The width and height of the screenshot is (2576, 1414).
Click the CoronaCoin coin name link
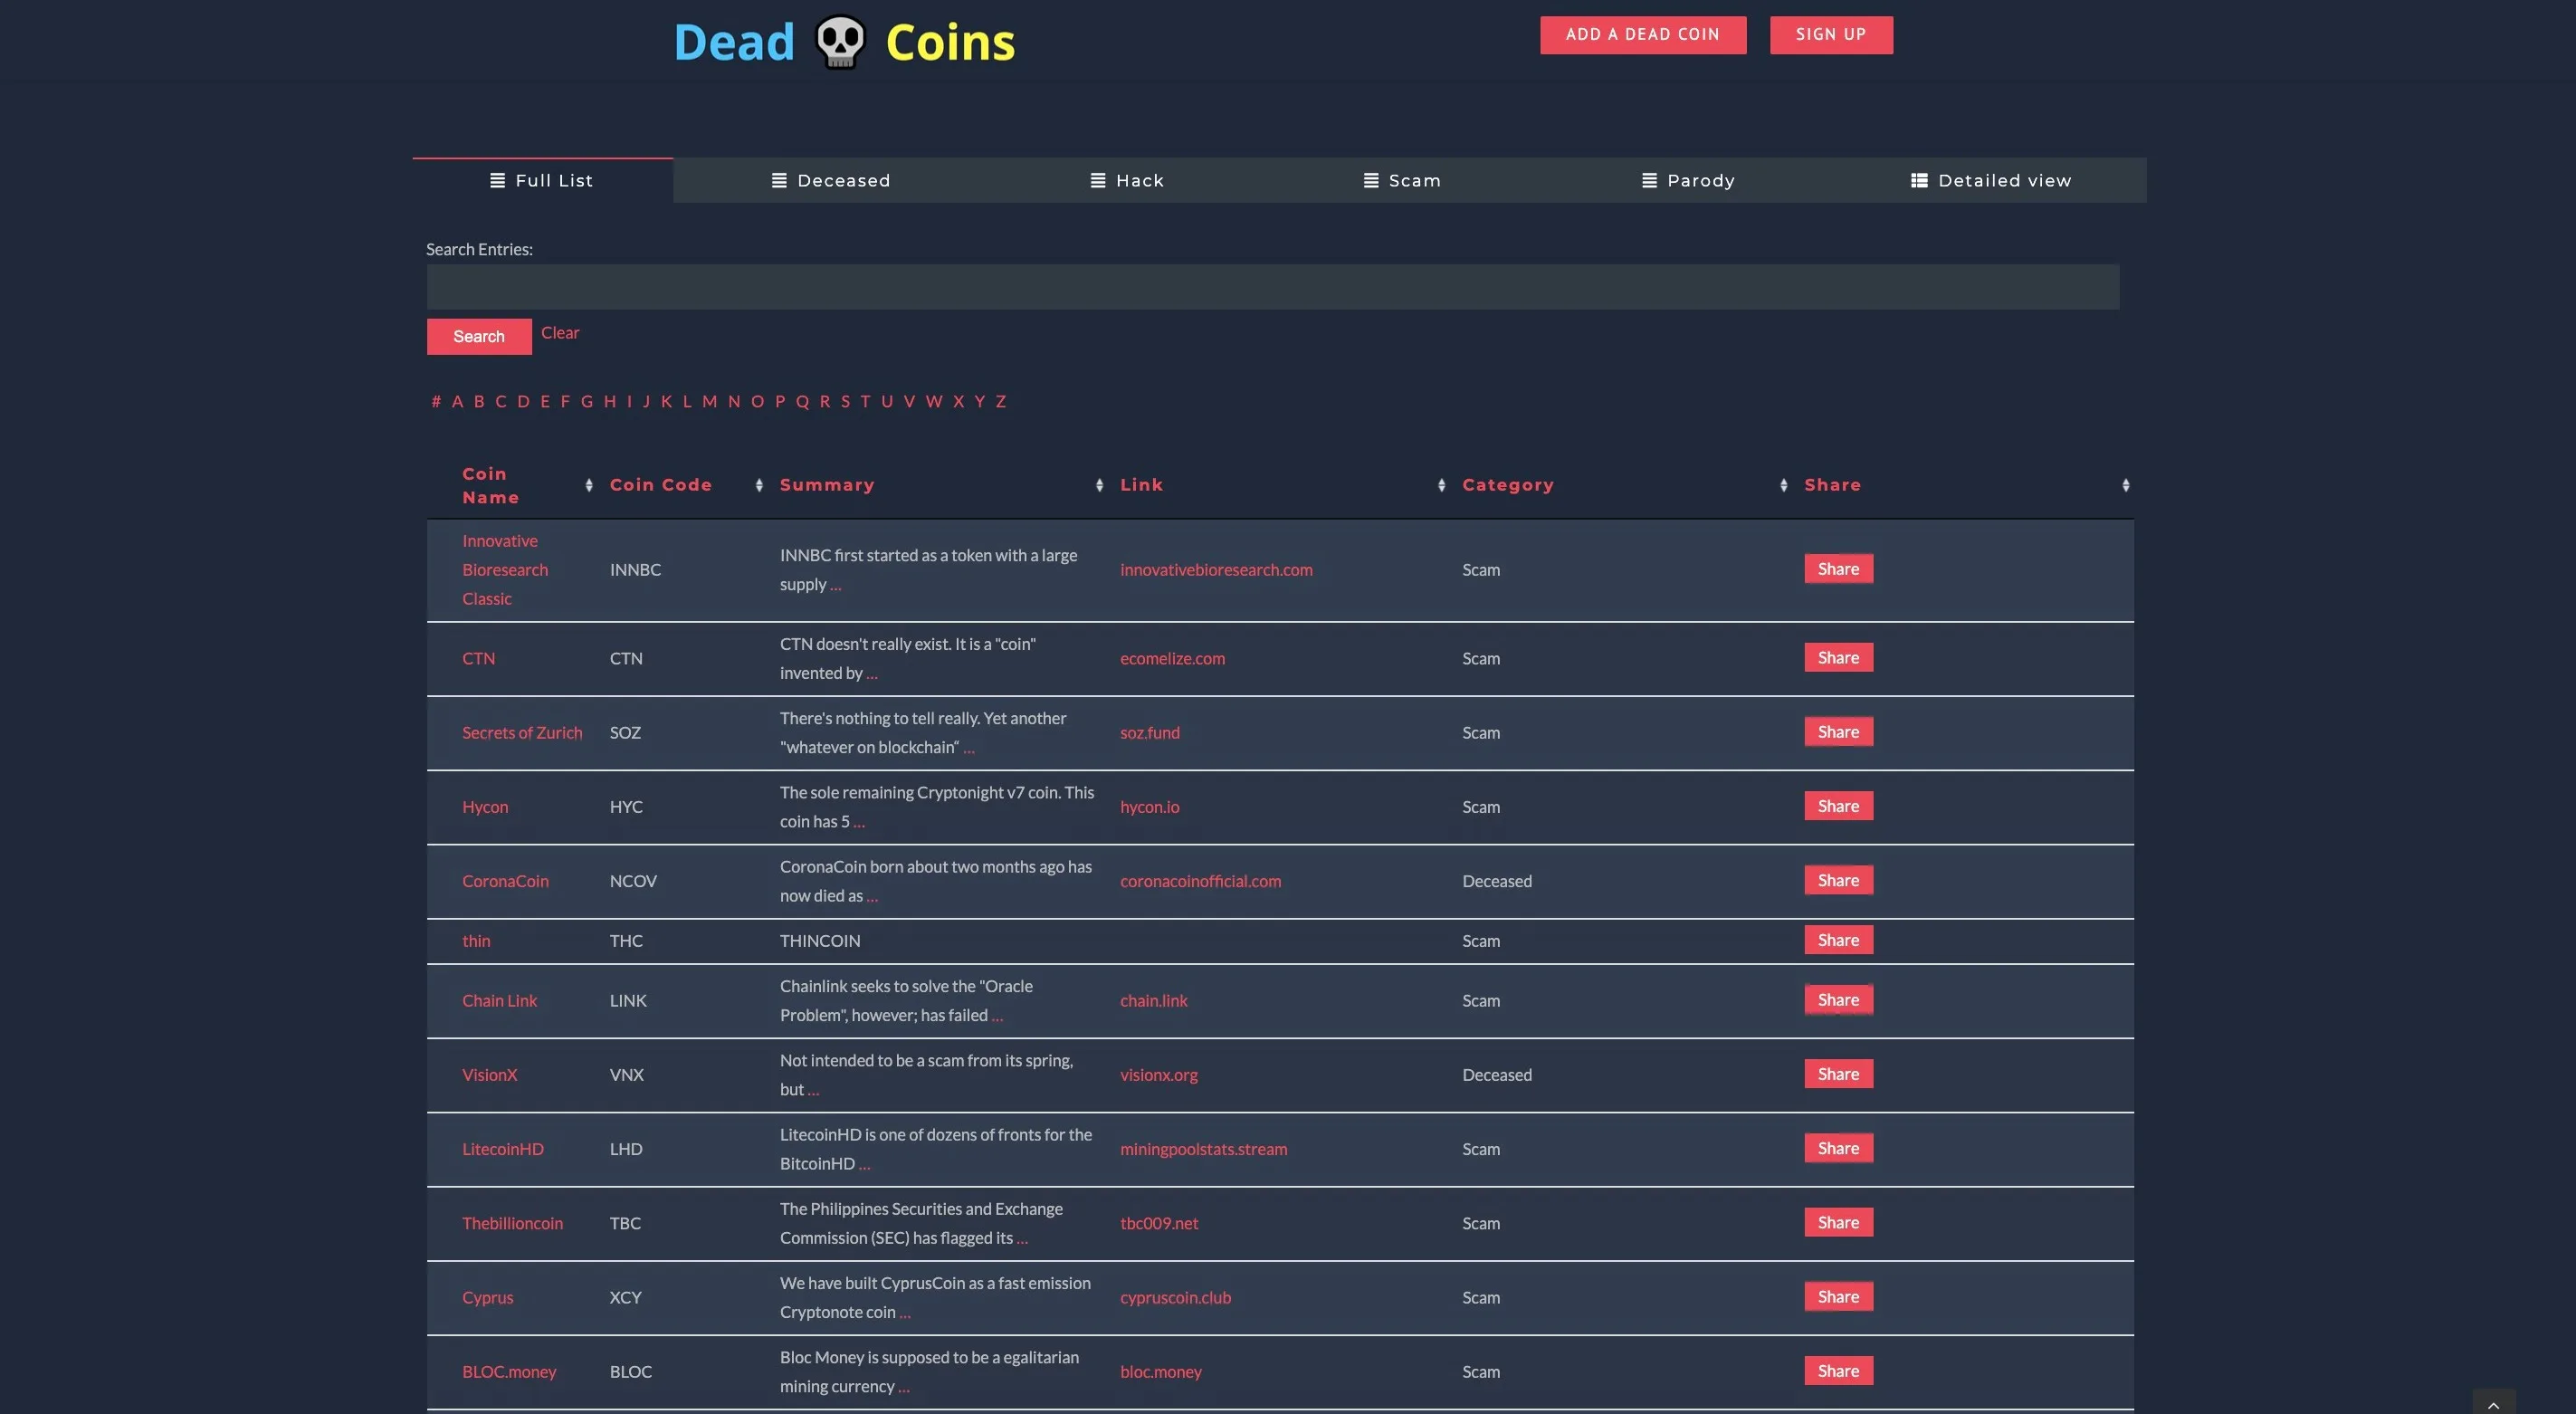click(x=505, y=881)
